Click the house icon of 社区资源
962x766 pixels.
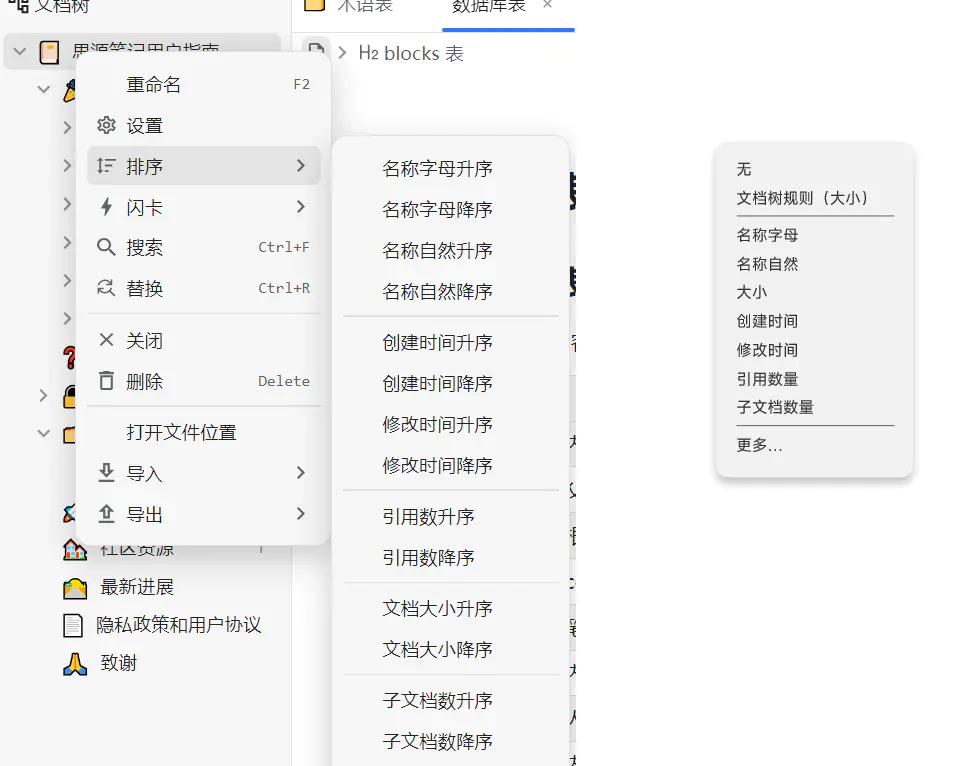75,550
